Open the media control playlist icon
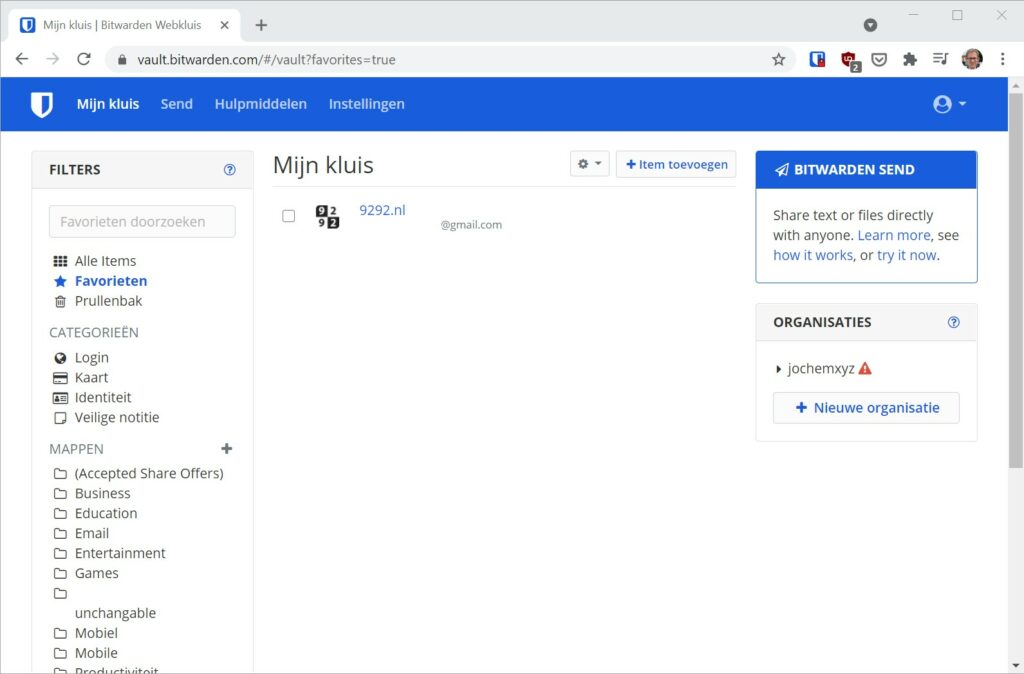The height and width of the screenshot is (674, 1024). click(x=940, y=59)
